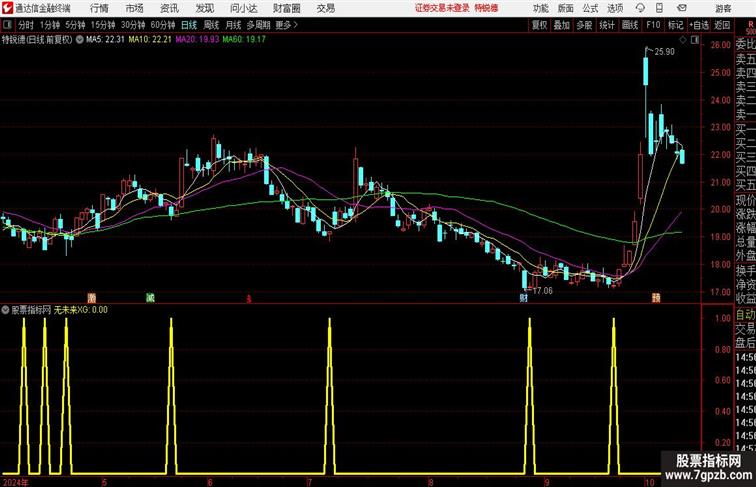Open the 交易 menu
Image resolution: width=756 pixels, height=487 pixels.
pyautogui.click(x=325, y=8)
